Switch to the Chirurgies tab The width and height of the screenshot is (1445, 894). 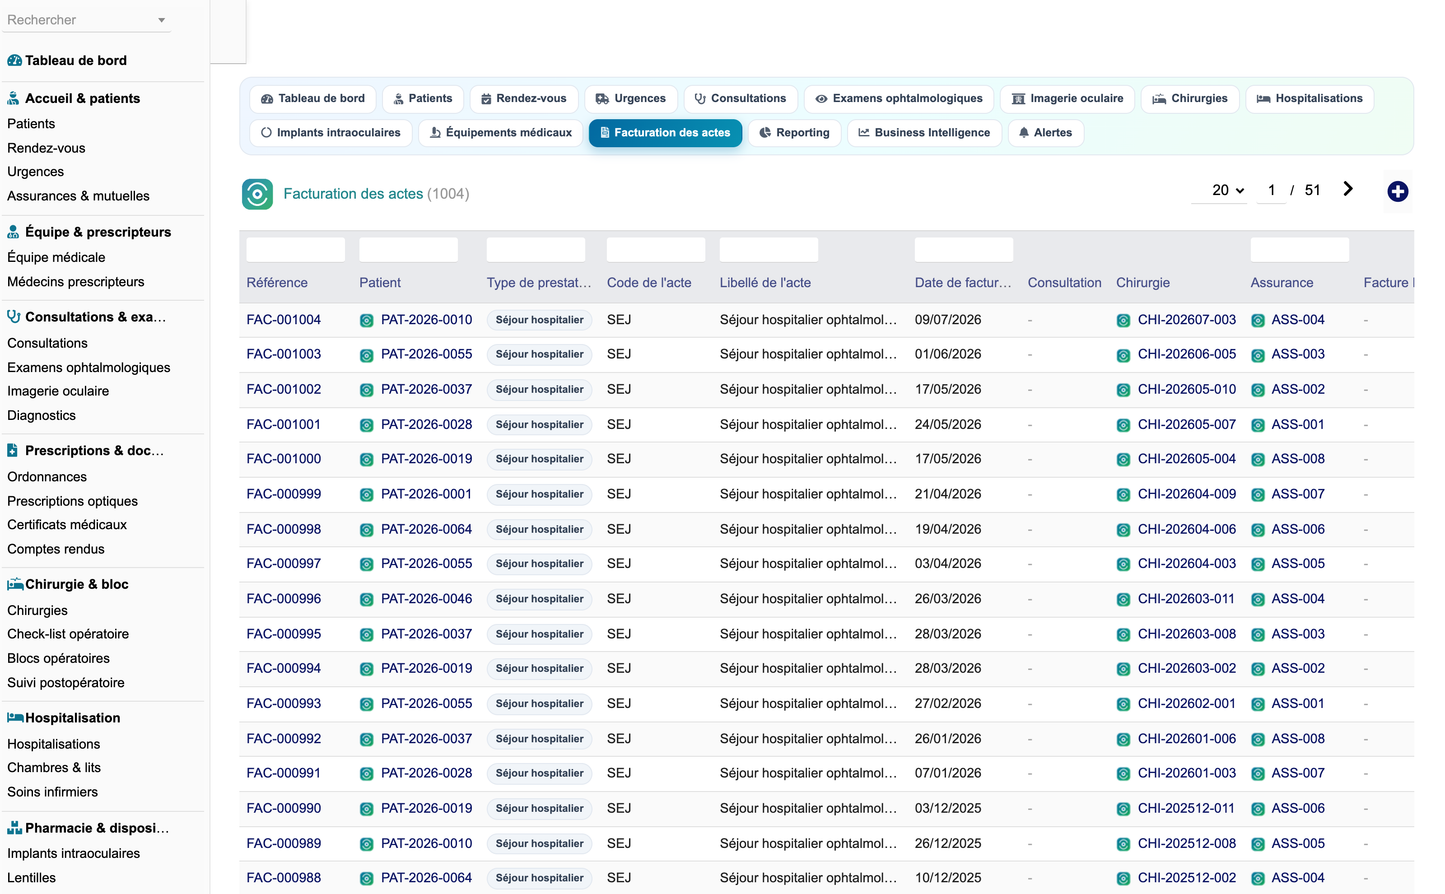(x=1189, y=99)
